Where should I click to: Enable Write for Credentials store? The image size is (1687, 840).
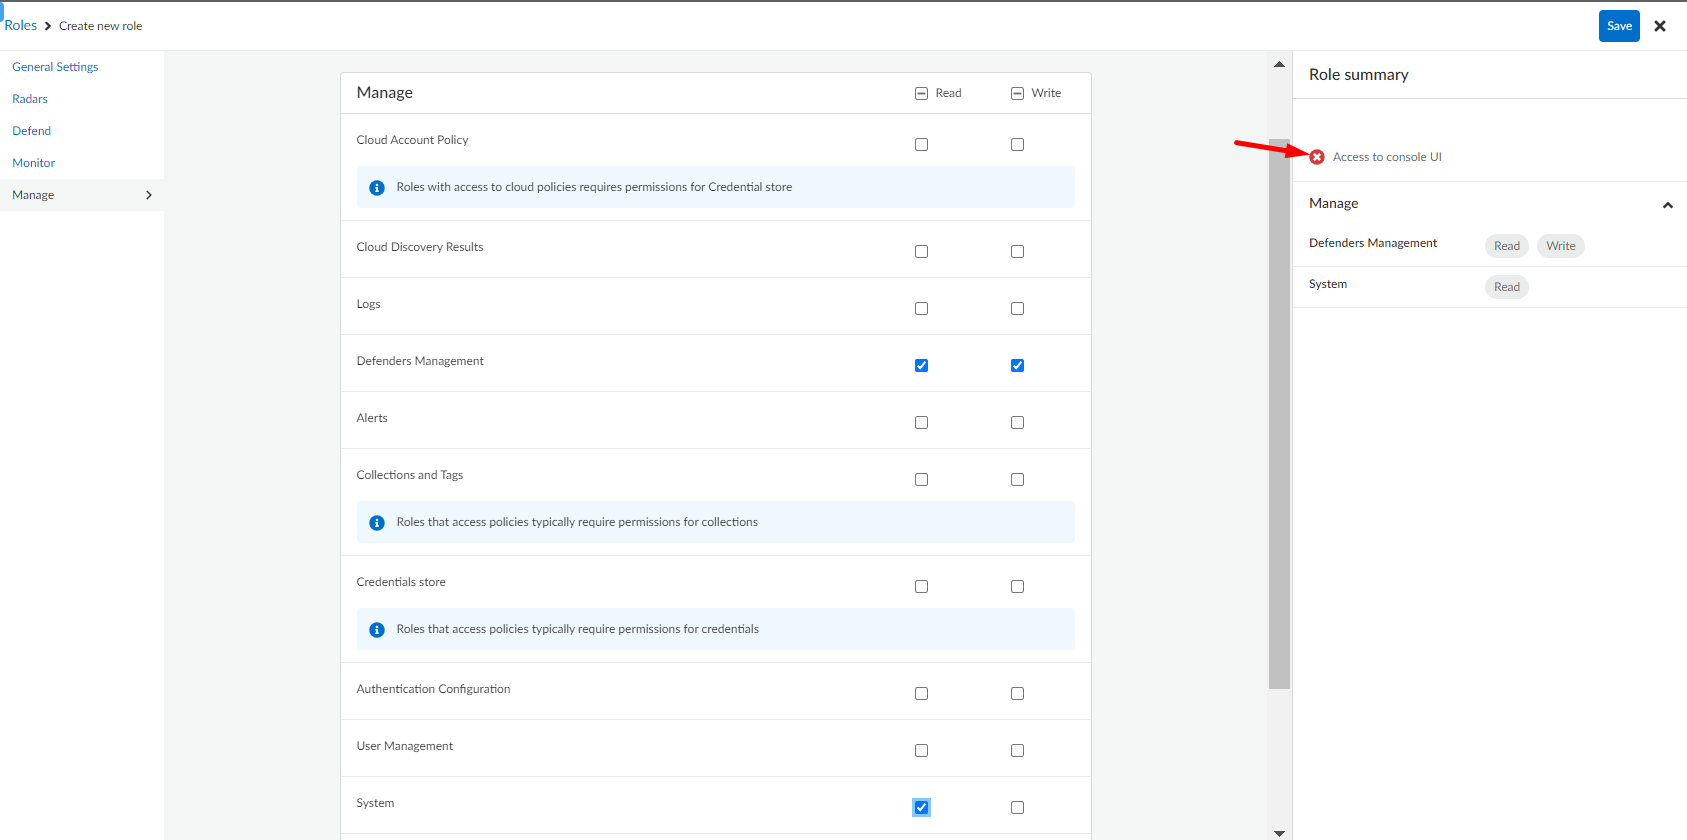[x=1017, y=586]
